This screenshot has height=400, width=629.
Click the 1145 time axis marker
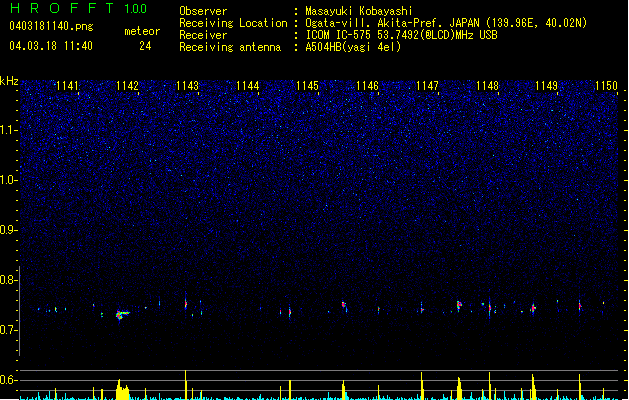pyautogui.click(x=307, y=86)
